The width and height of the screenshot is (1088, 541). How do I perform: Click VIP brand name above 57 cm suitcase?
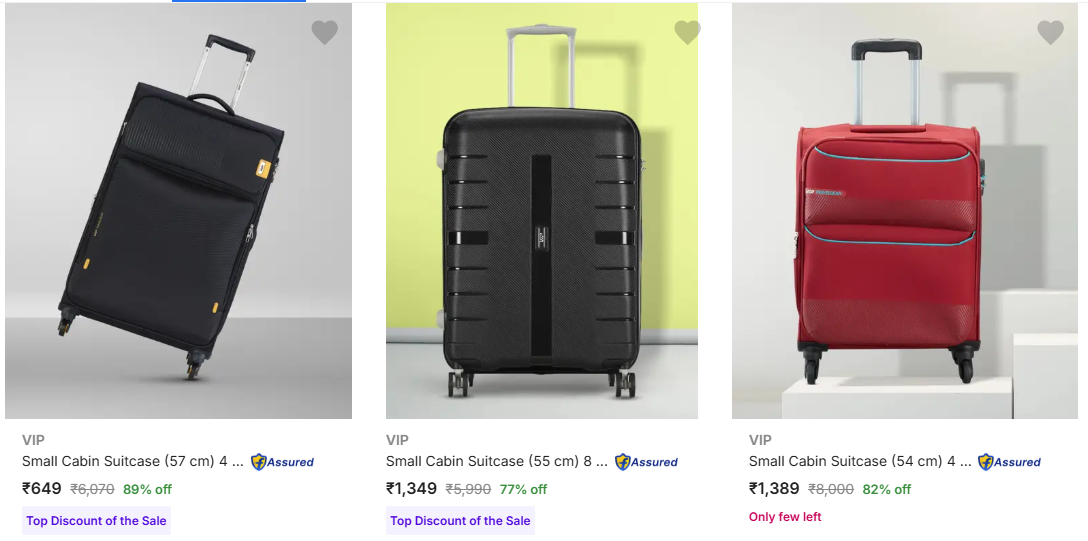tap(33, 440)
